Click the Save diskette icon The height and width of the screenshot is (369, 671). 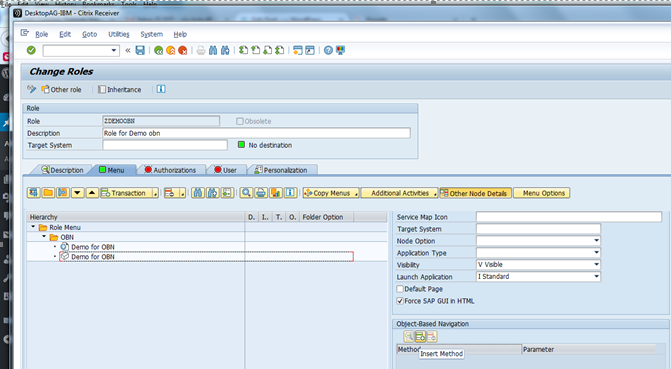click(x=140, y=51)
